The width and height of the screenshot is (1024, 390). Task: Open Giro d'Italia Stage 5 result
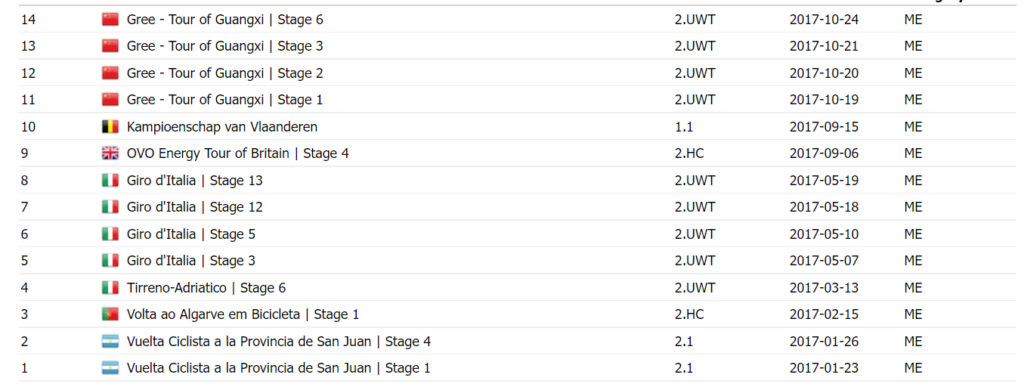click(x=191, y=234)
